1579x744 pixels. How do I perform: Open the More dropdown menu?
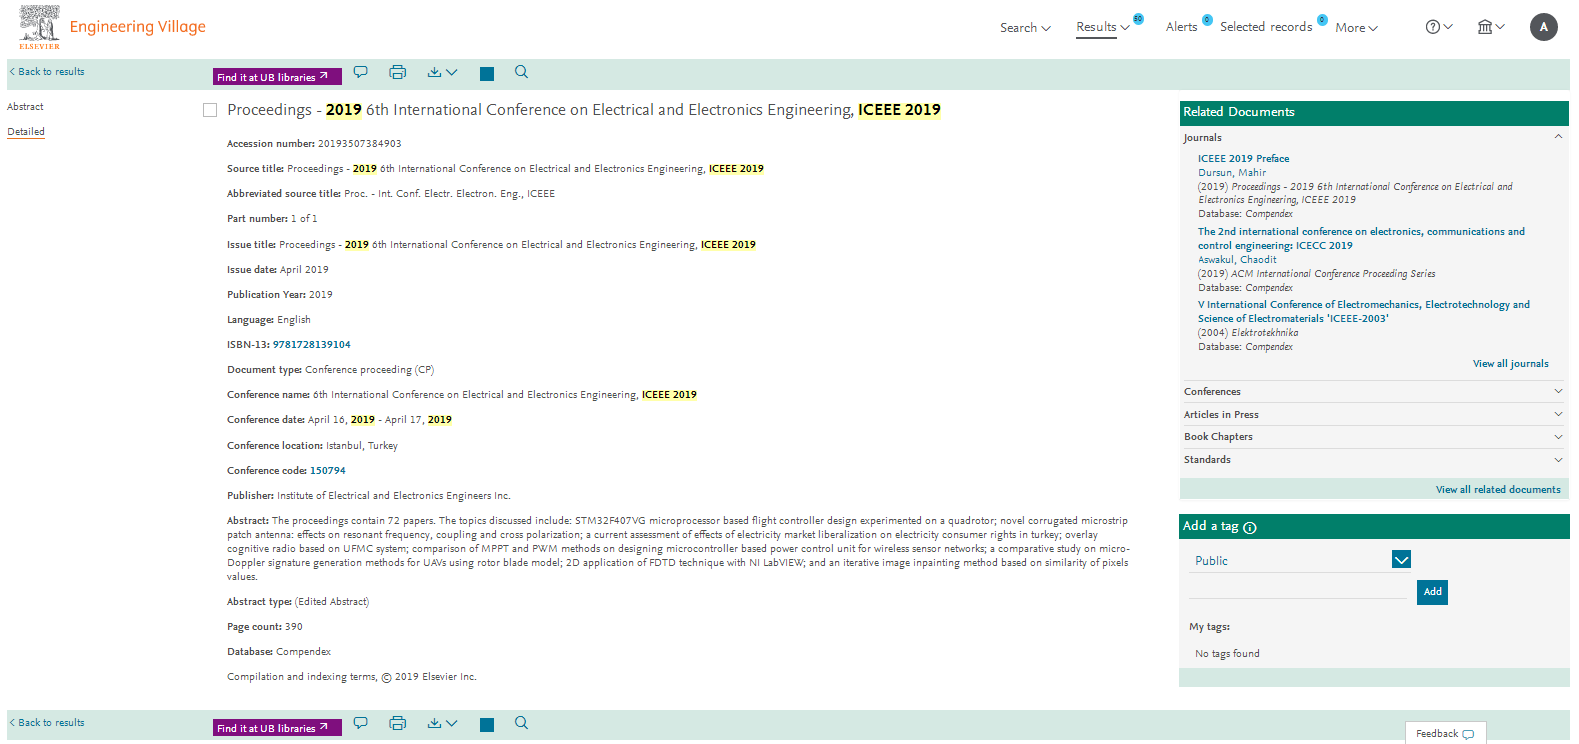pyautogui.click(x=1356, y=28)
